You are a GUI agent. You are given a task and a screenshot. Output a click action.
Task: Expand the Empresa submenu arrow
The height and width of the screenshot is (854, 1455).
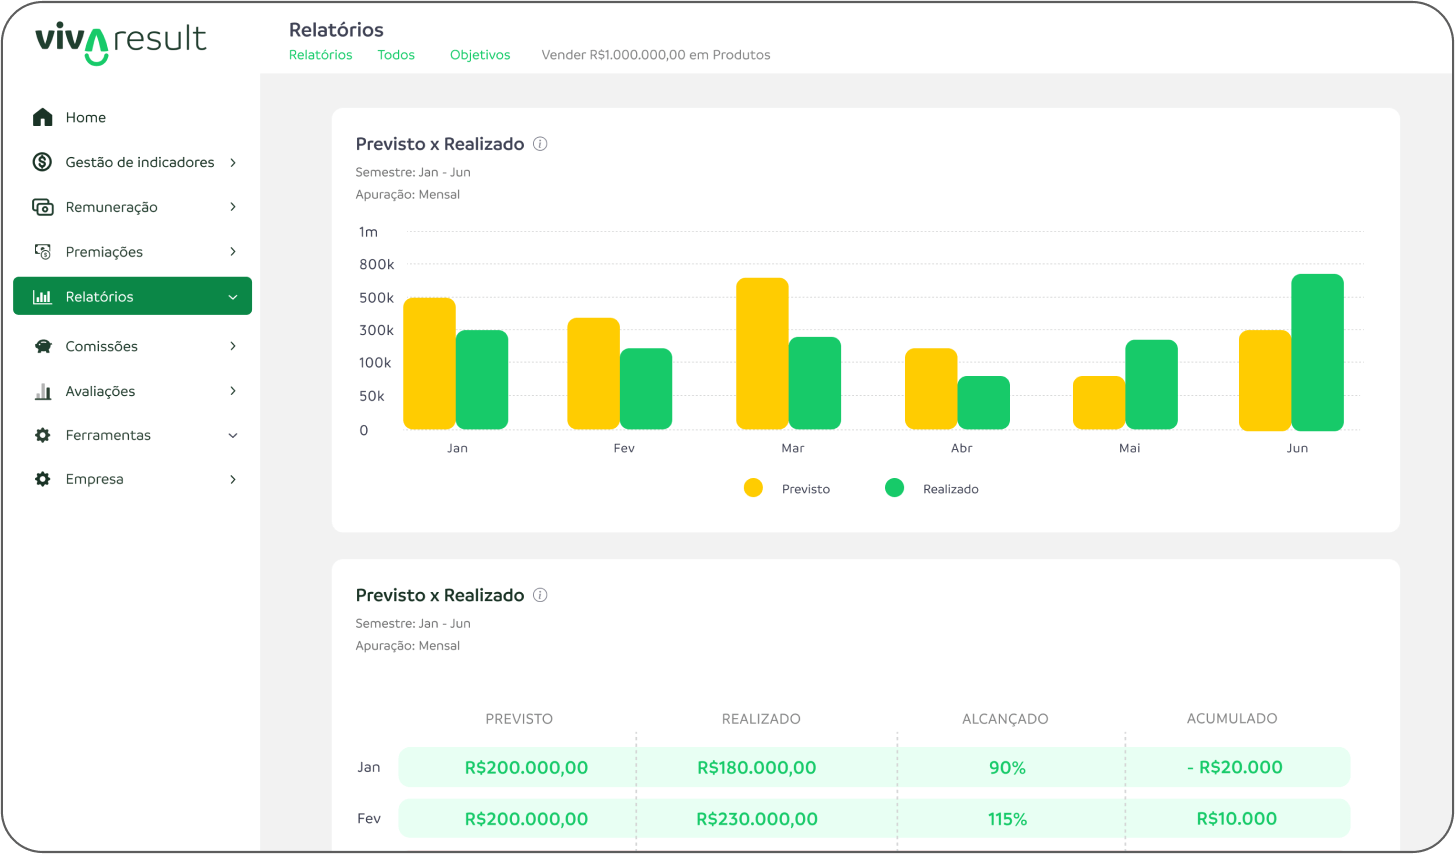233,479
